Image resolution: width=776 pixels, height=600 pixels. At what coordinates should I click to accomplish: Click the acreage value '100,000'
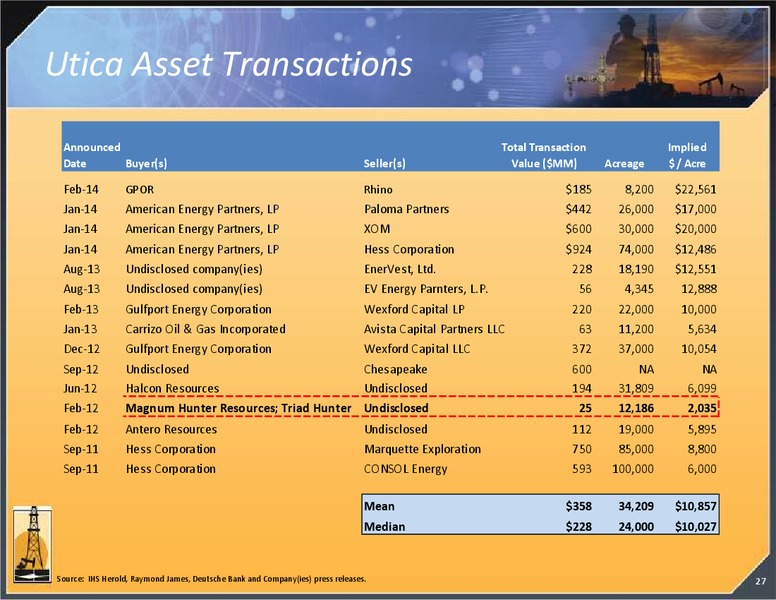633,469
